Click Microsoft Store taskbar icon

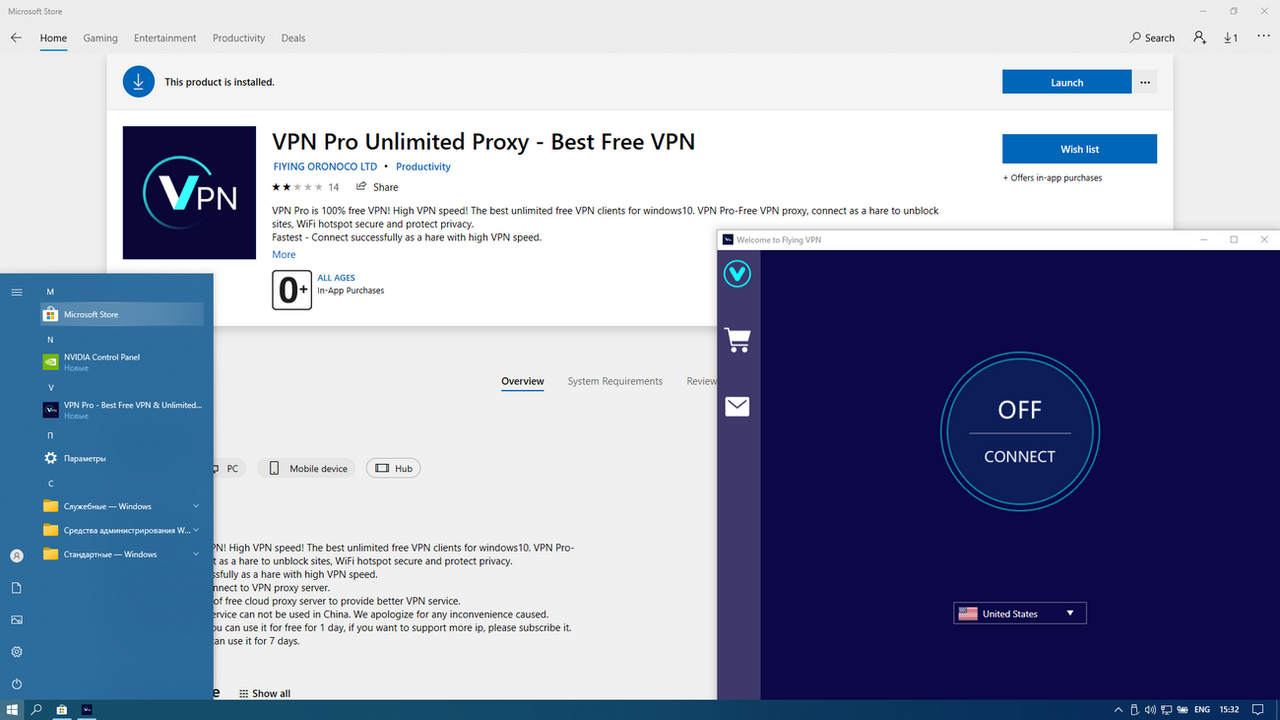[x=62, y=710]
